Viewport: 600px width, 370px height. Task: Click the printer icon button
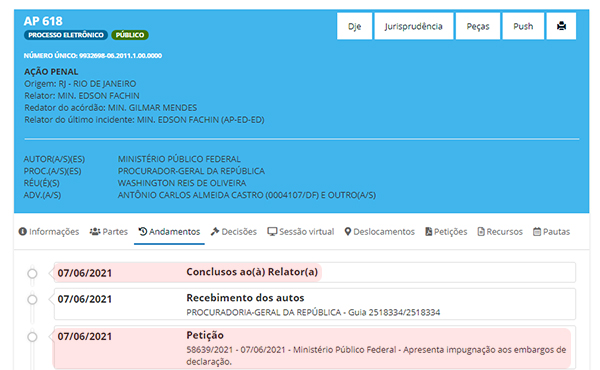point(561,26)
